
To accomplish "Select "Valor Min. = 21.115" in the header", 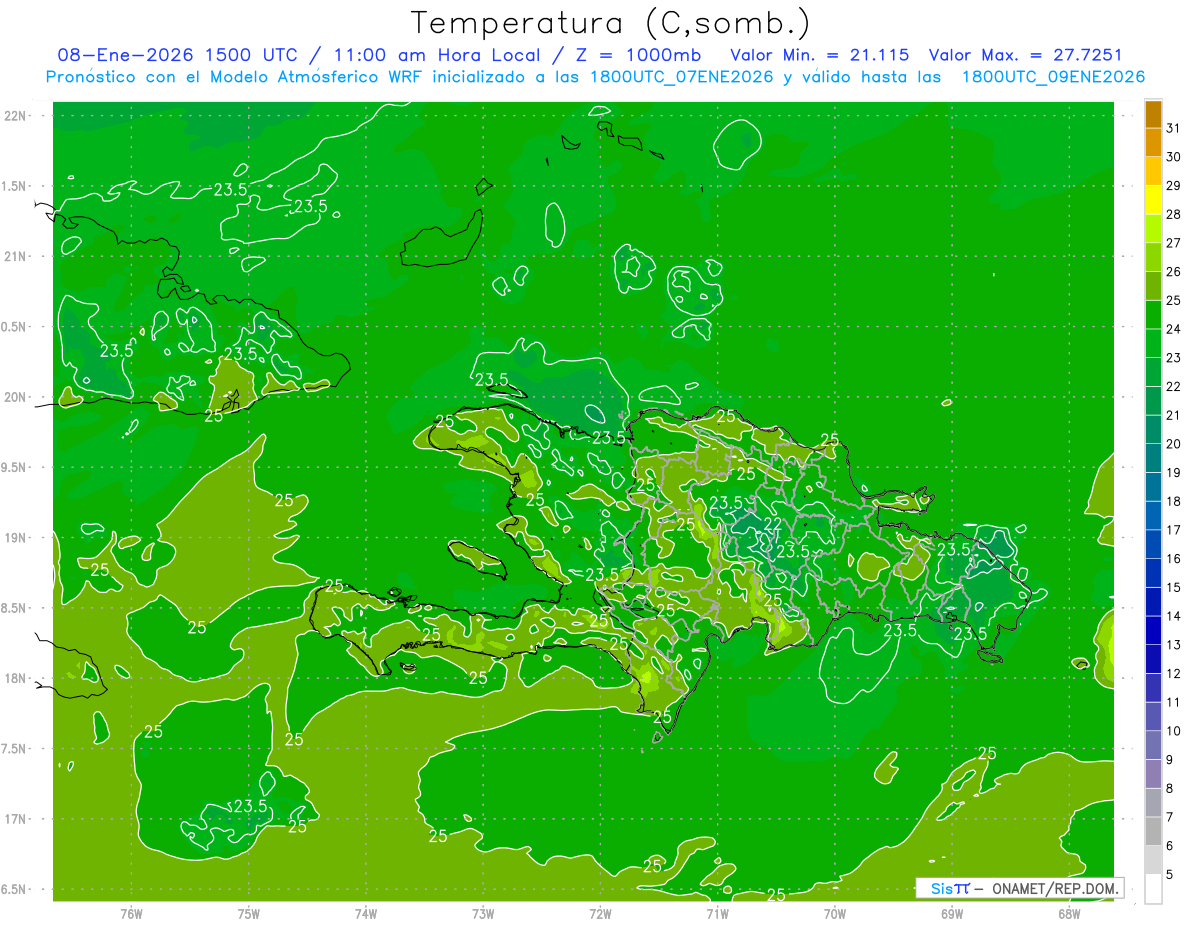I will 820,55.
